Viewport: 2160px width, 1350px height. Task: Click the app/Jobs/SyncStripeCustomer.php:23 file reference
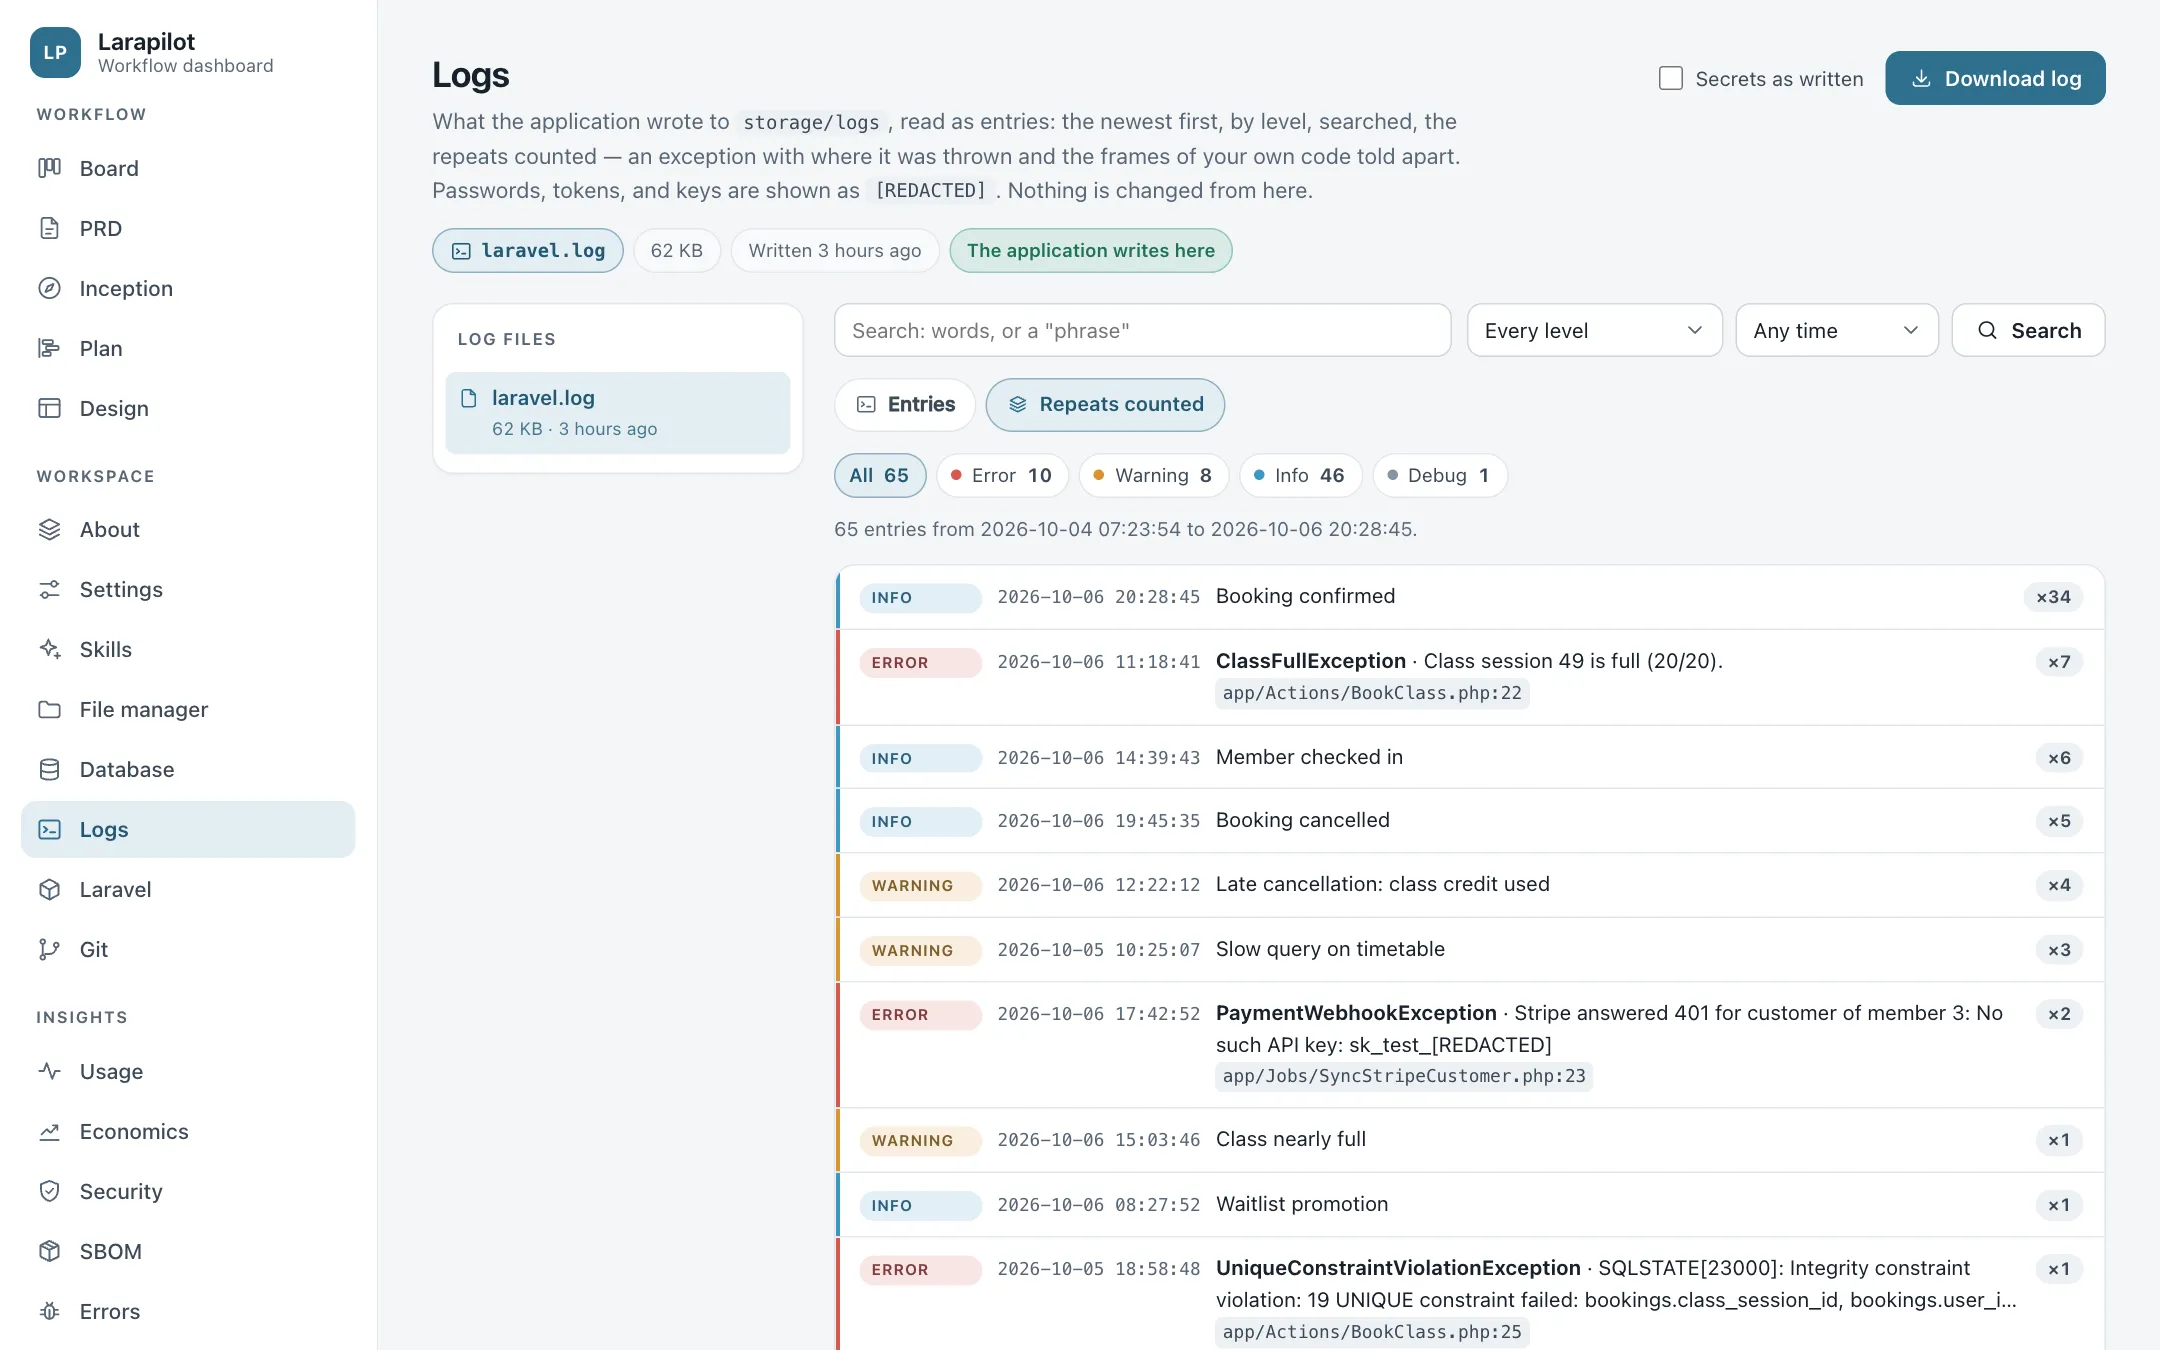pyautogui.click(x=1403, y=1076)
